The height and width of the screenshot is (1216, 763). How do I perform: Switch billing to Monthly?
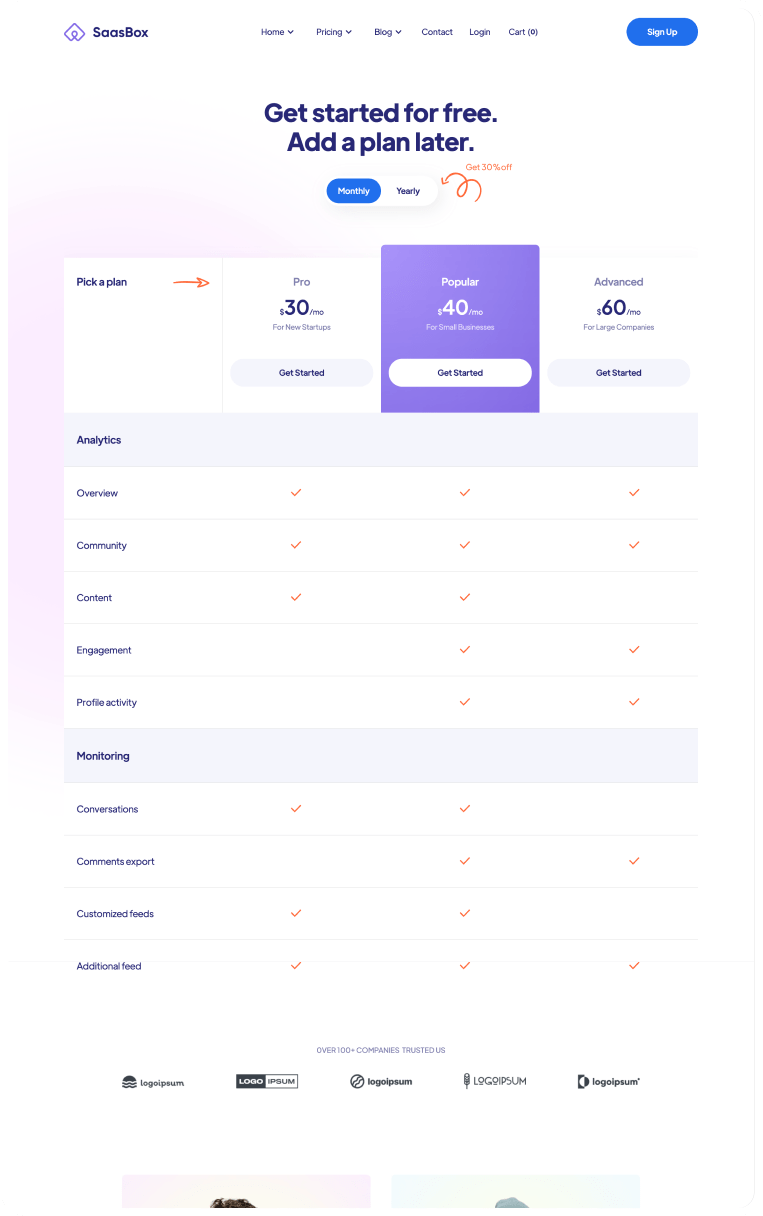coord(354,191)
